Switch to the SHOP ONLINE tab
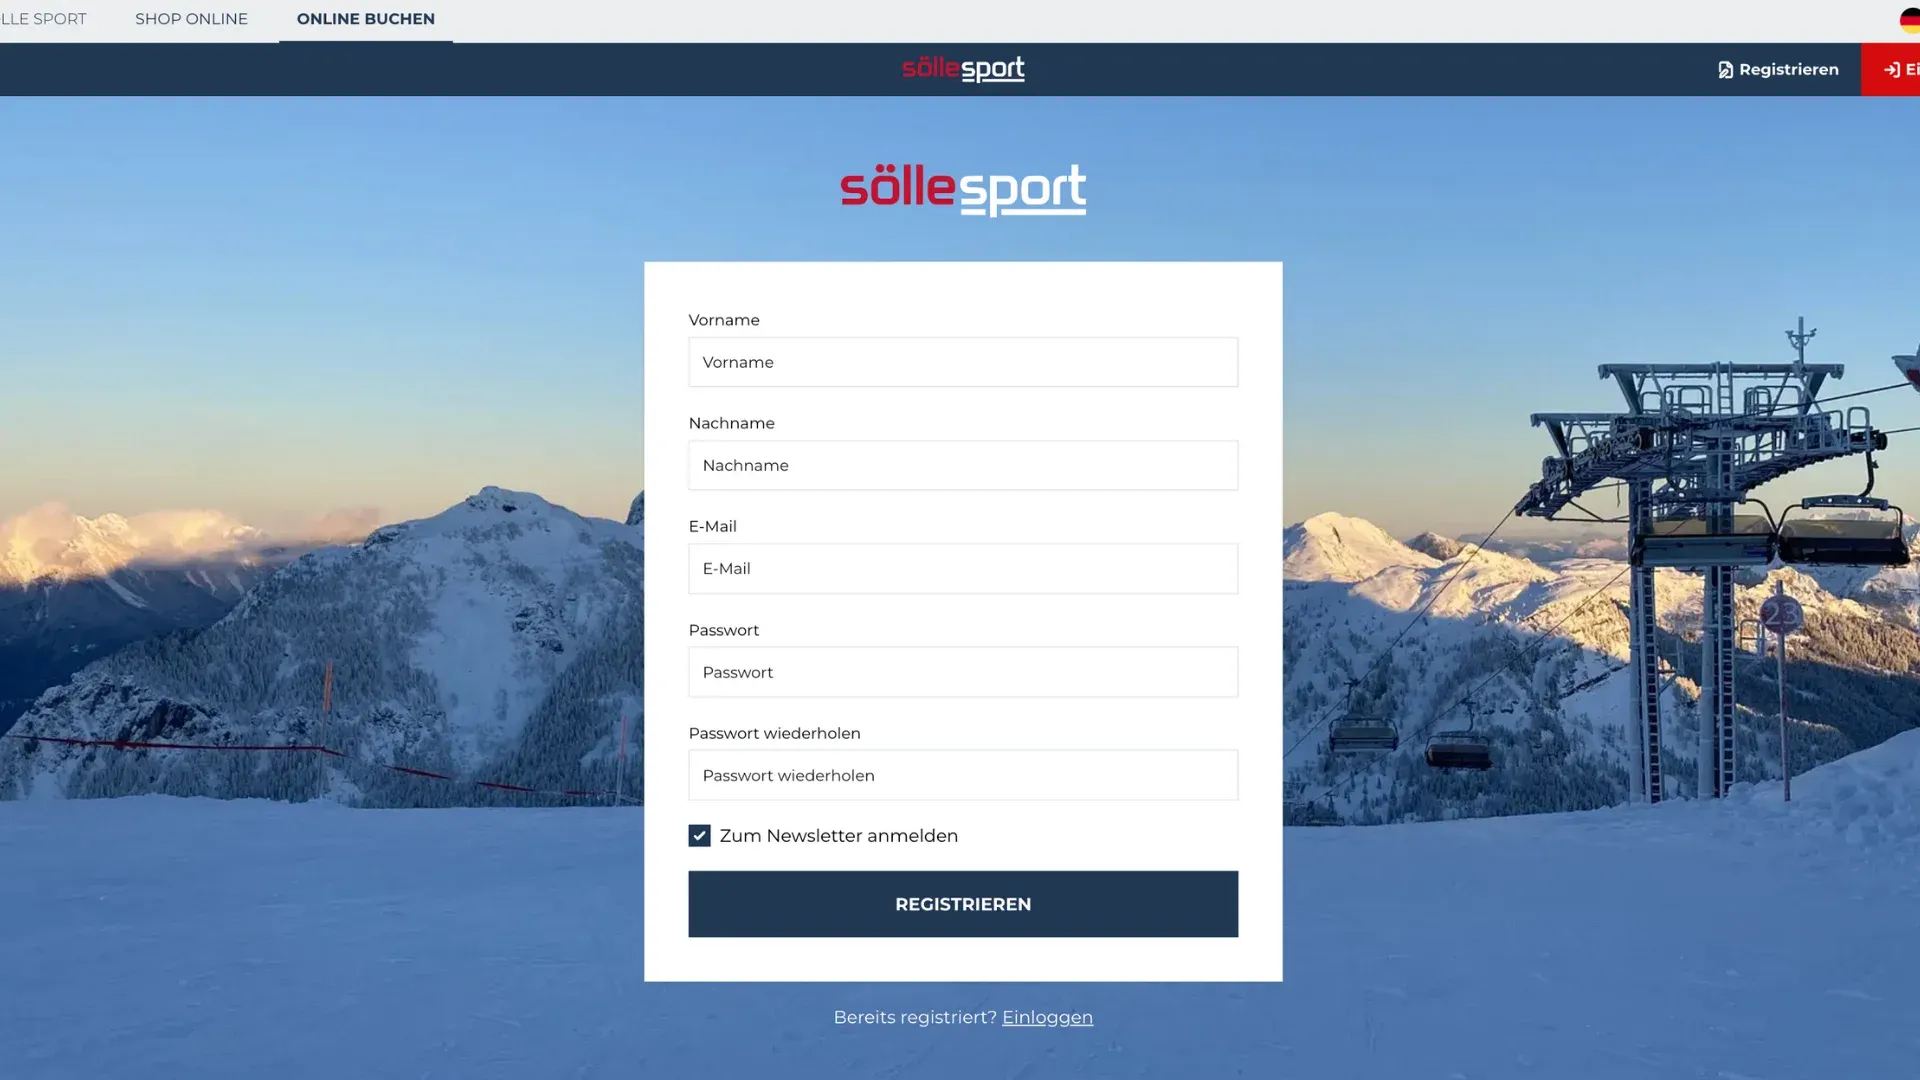Viewport: 1920px width, 1080px height. 191,19
